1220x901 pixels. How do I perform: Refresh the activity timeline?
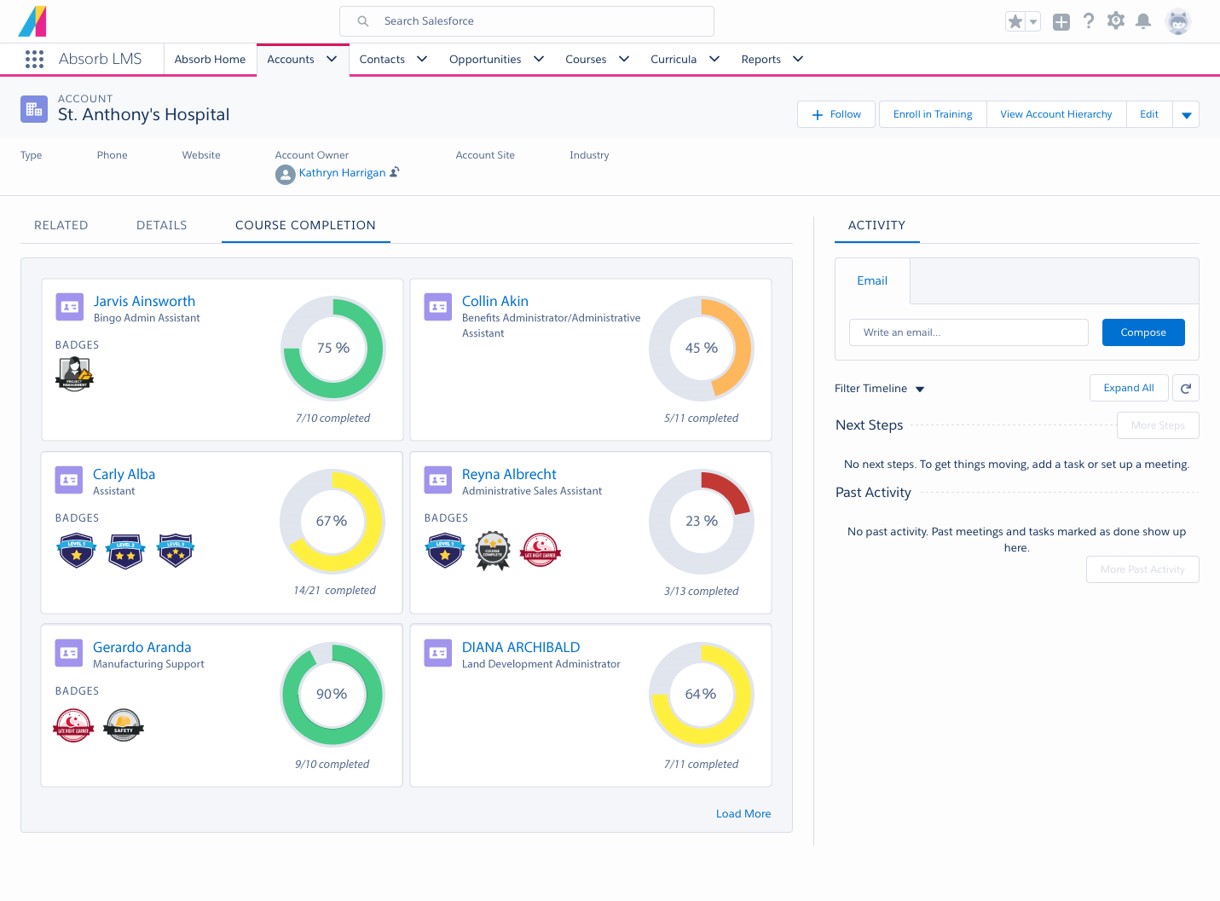coord(1186,388)
